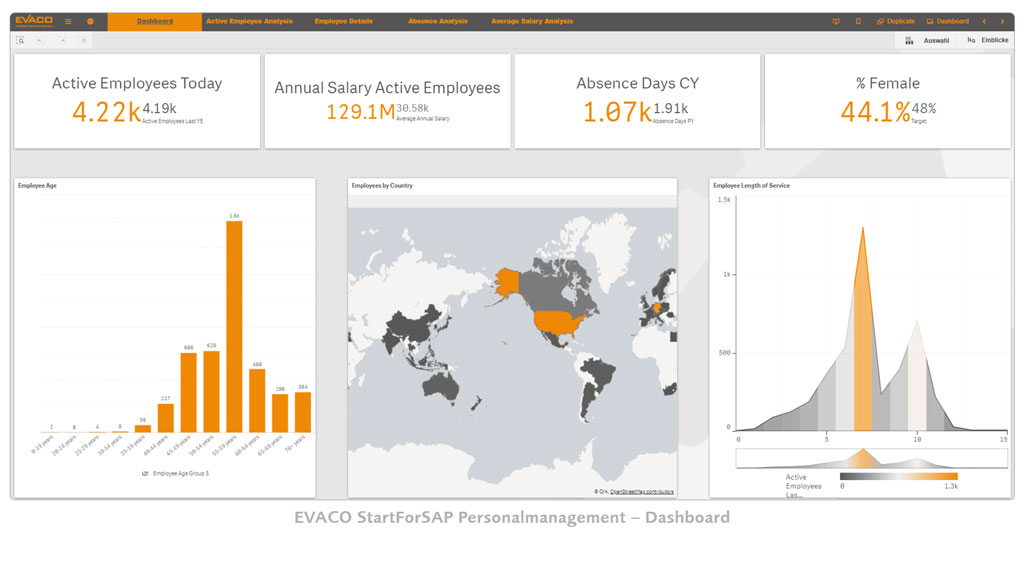Select the tallest 55-59 years bar
The width and height of the screenshot is (1024, 567).
click(234, 327)
